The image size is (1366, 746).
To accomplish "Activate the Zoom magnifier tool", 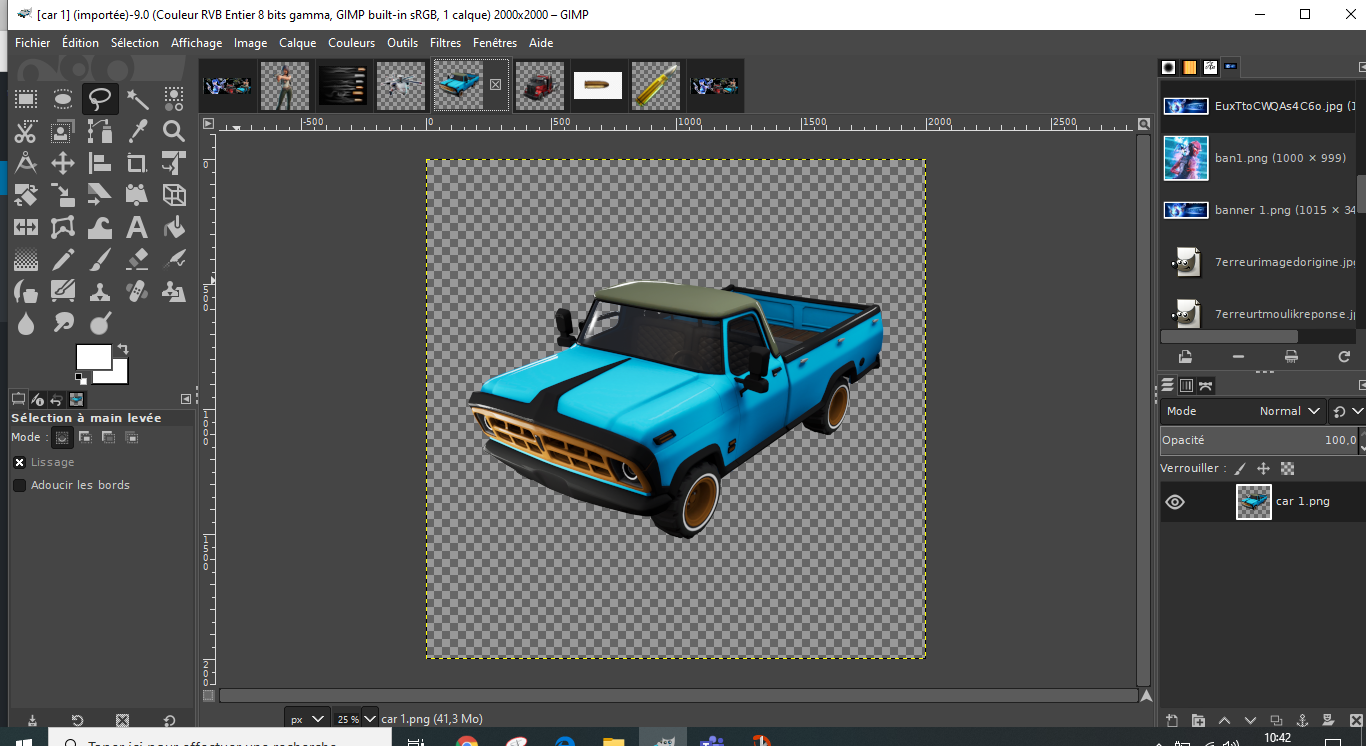I will tap(174, 131).
